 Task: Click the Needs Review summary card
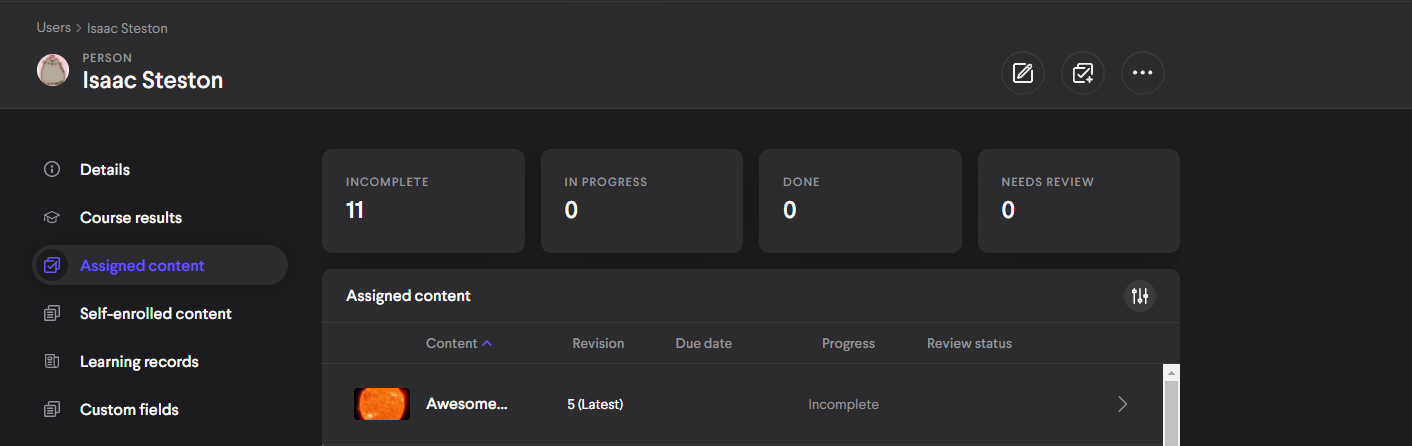coord(1078,201)
